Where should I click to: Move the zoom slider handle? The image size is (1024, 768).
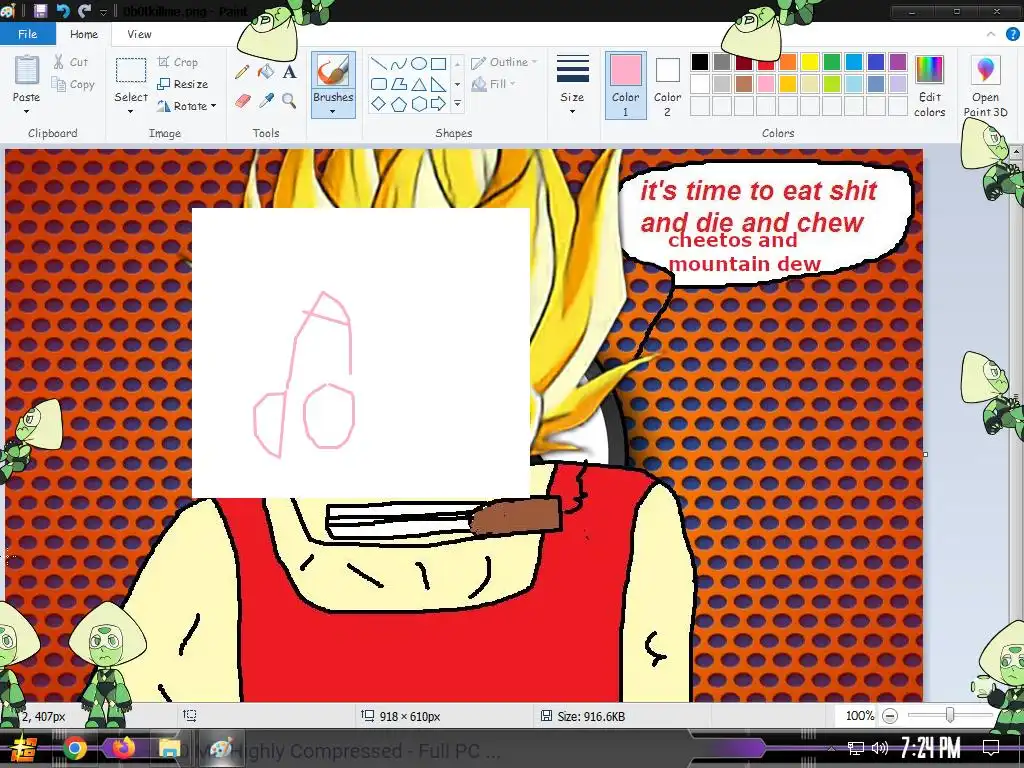pyautogui.click(x=950, y=716)
